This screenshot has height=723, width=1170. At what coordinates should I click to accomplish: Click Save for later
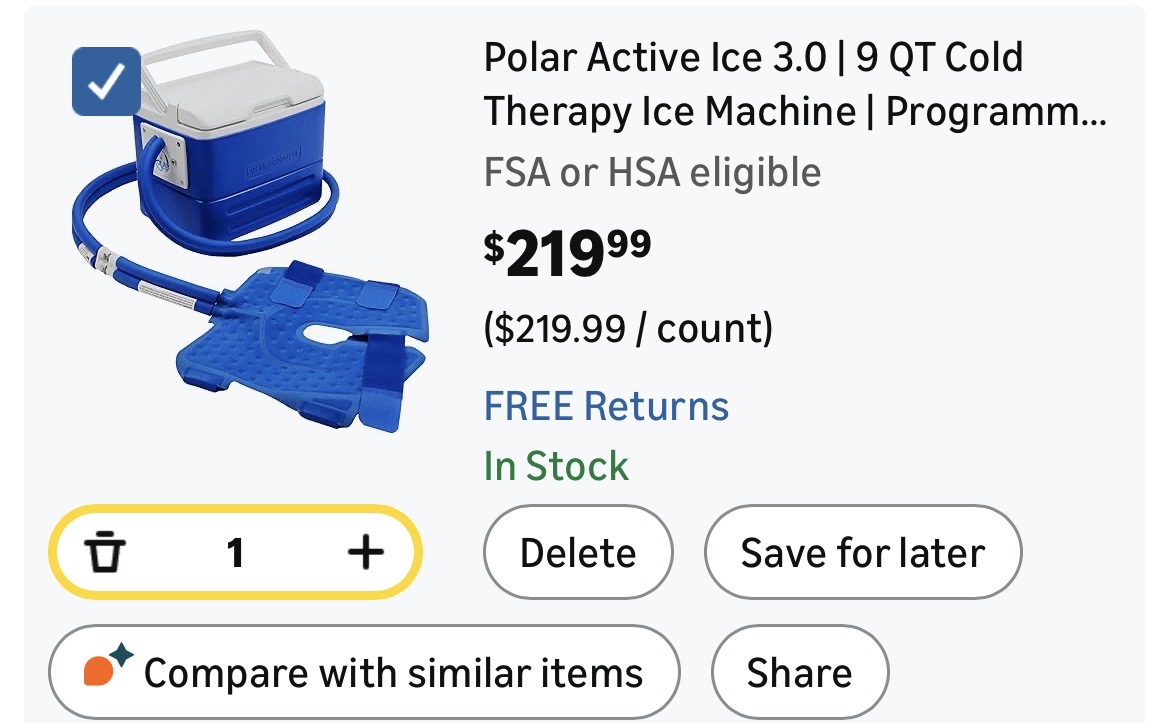(x=862, y=552)
